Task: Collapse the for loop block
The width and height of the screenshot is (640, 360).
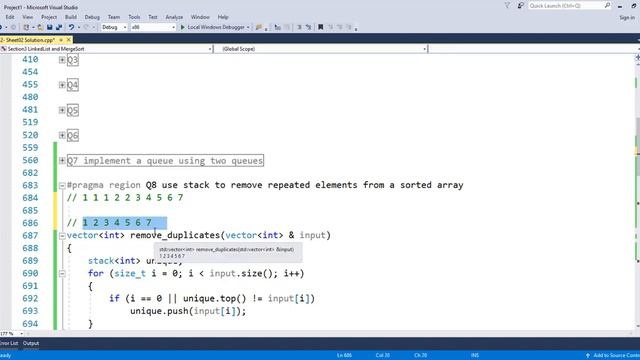Action: coord(62,273)
